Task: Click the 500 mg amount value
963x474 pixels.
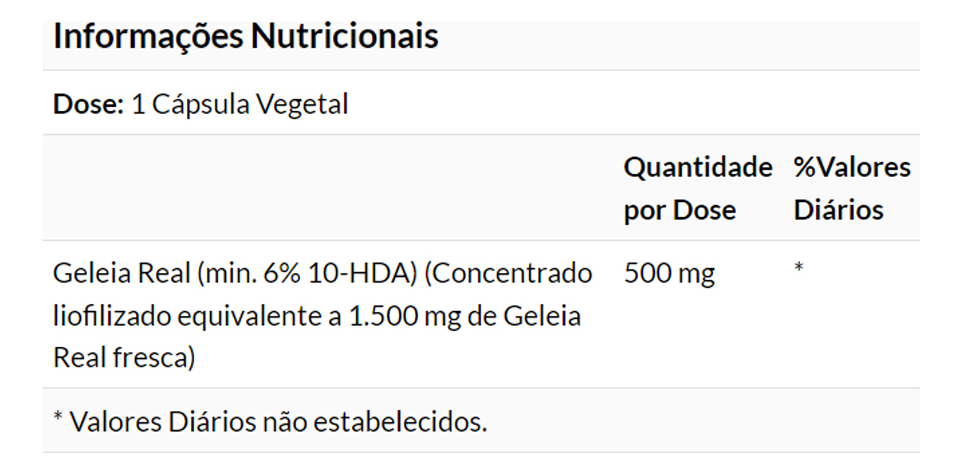Action: 669,273
